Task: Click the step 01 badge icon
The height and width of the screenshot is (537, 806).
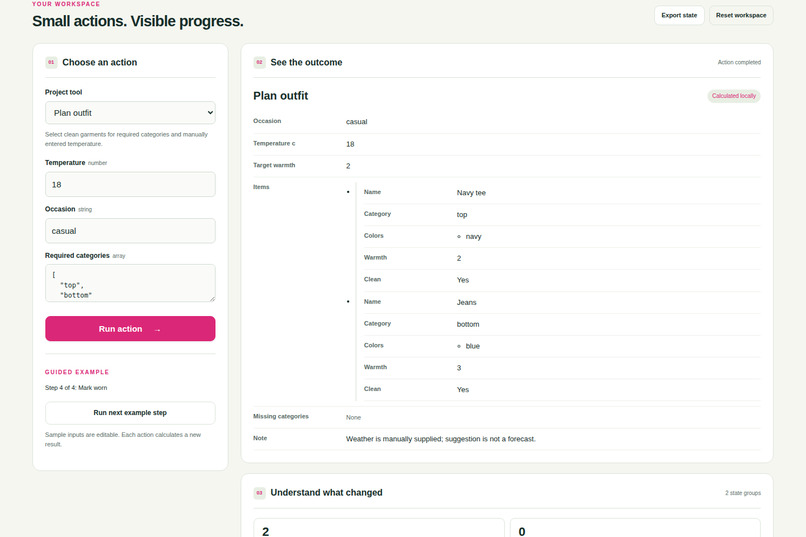Action: (x=51, y=62)
